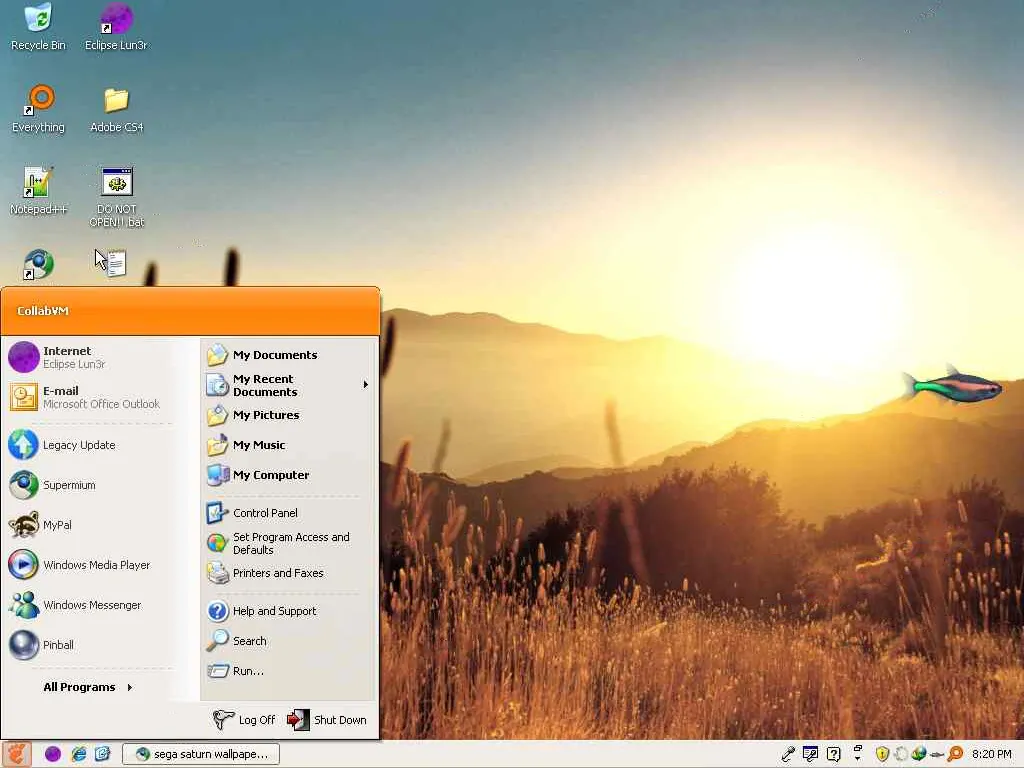Launch purple Eclipse Lun3r quick launch icon
This screenshot has width=1024, height=768.
(x=53, y=754)
